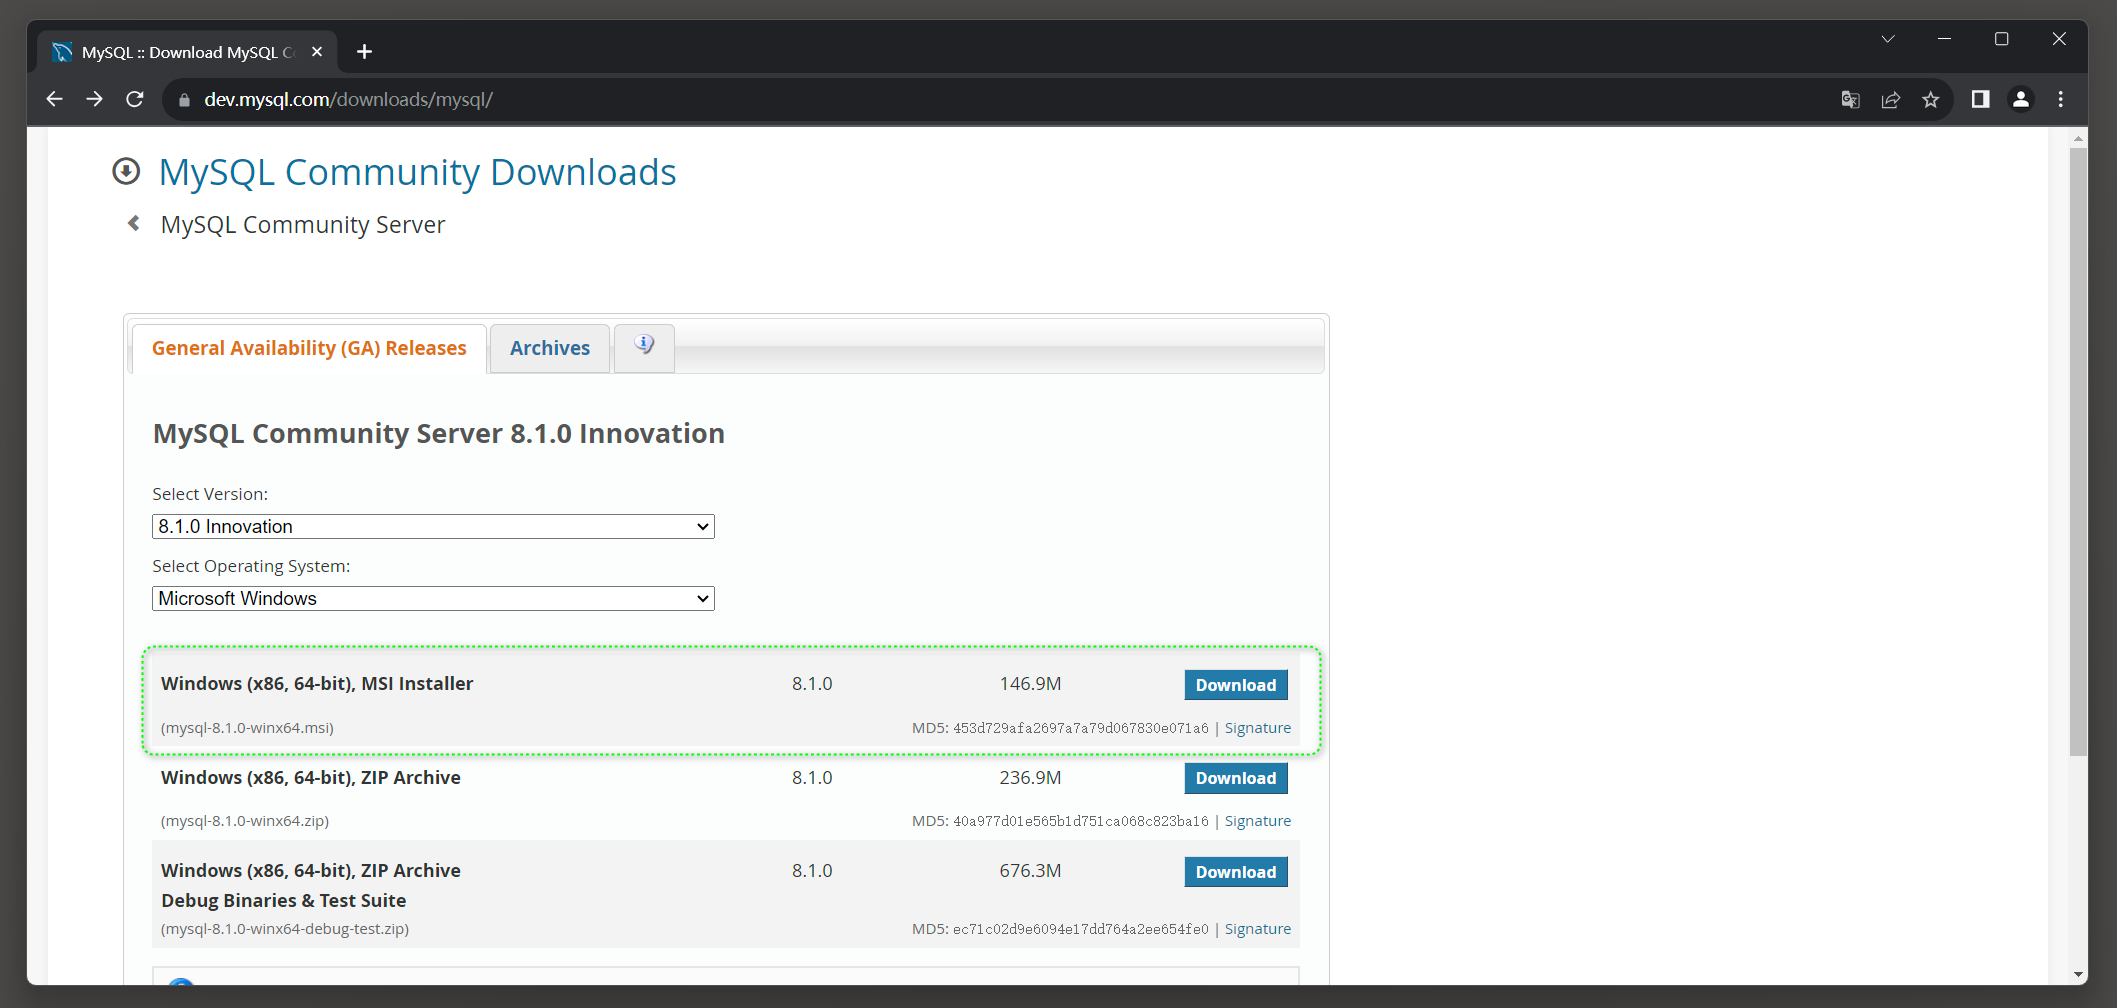Click the (mysql-8.1.0-winx64.msi) filename text
2117x1008 pixels.
tap(247, 728)
